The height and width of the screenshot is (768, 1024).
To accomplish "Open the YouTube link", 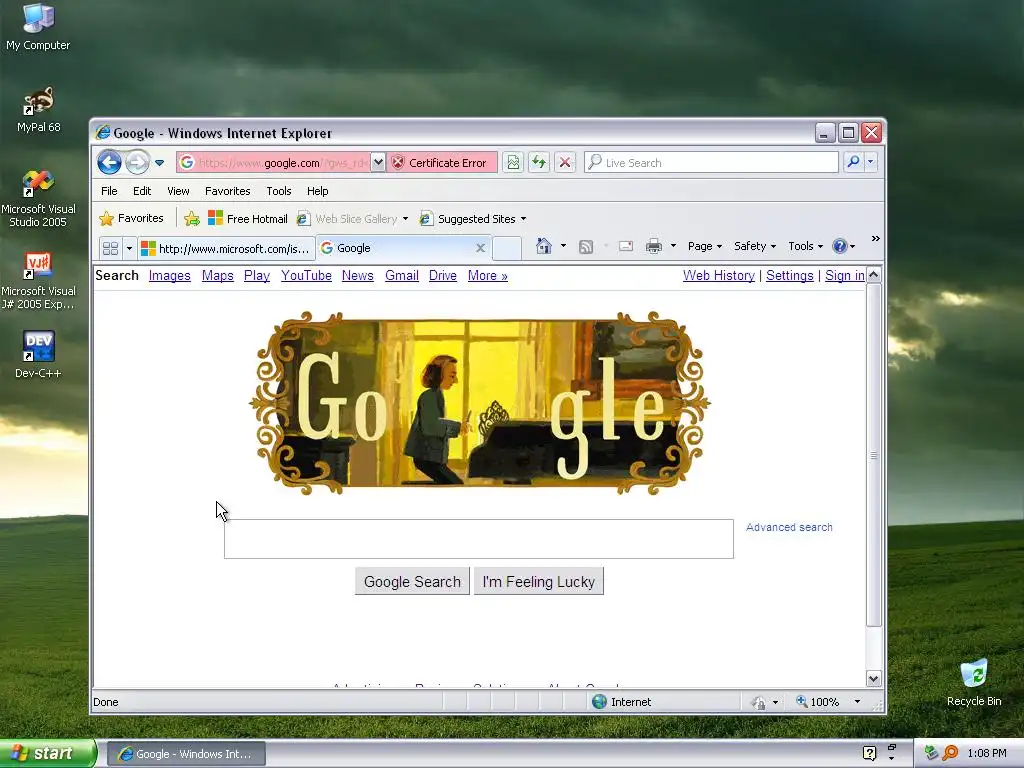I will click(x=306, y=276).
